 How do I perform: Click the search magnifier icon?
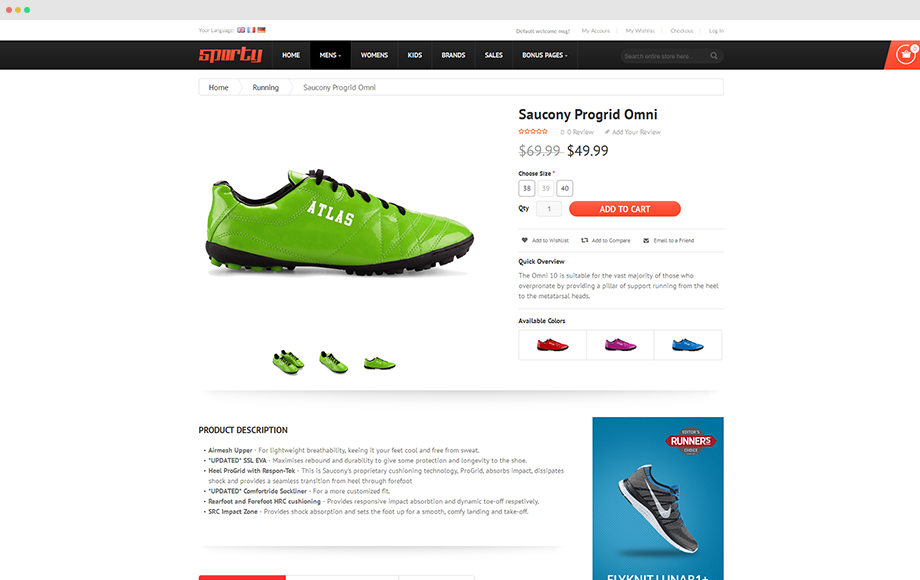pyautogui.click(x=714, y=56)
